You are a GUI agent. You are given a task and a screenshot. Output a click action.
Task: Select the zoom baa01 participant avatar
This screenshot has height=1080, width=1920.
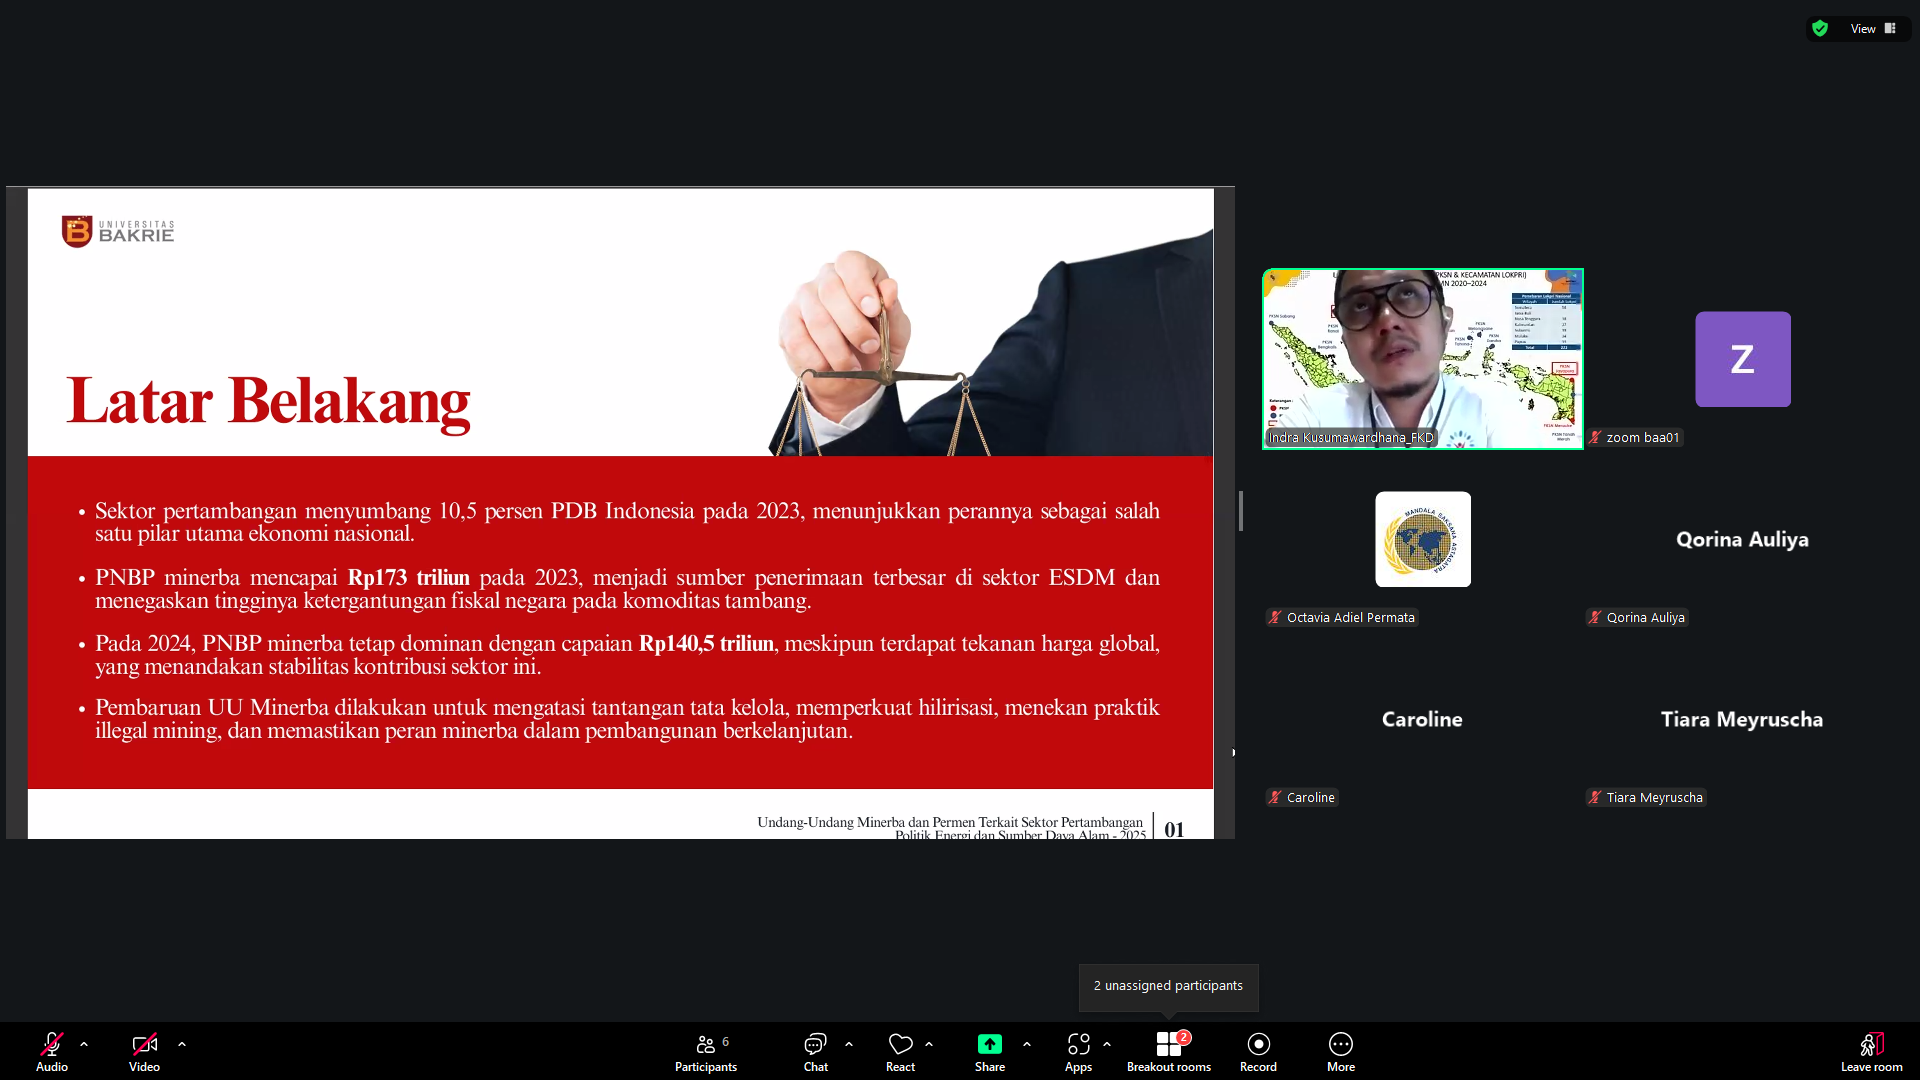[1743, 359]
